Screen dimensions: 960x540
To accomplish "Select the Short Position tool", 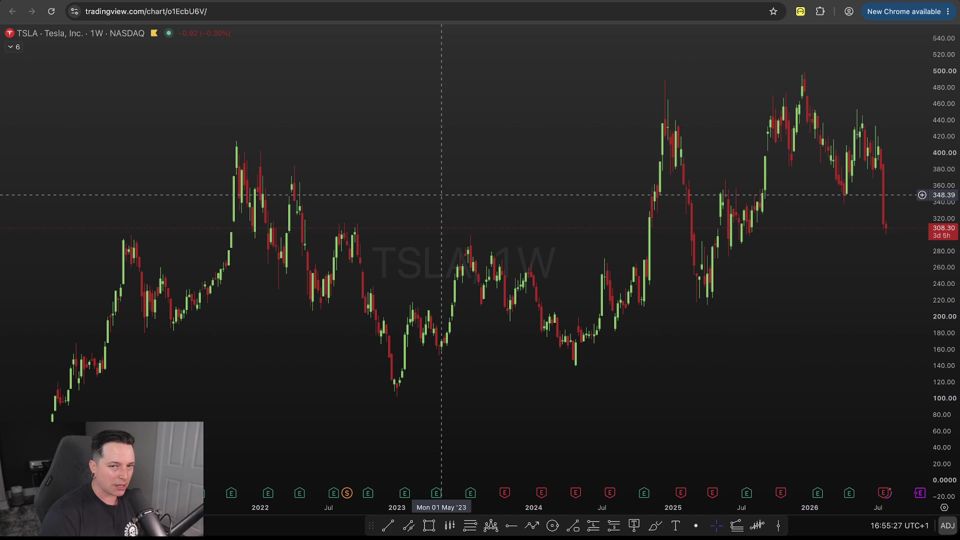I will (613, 525).
